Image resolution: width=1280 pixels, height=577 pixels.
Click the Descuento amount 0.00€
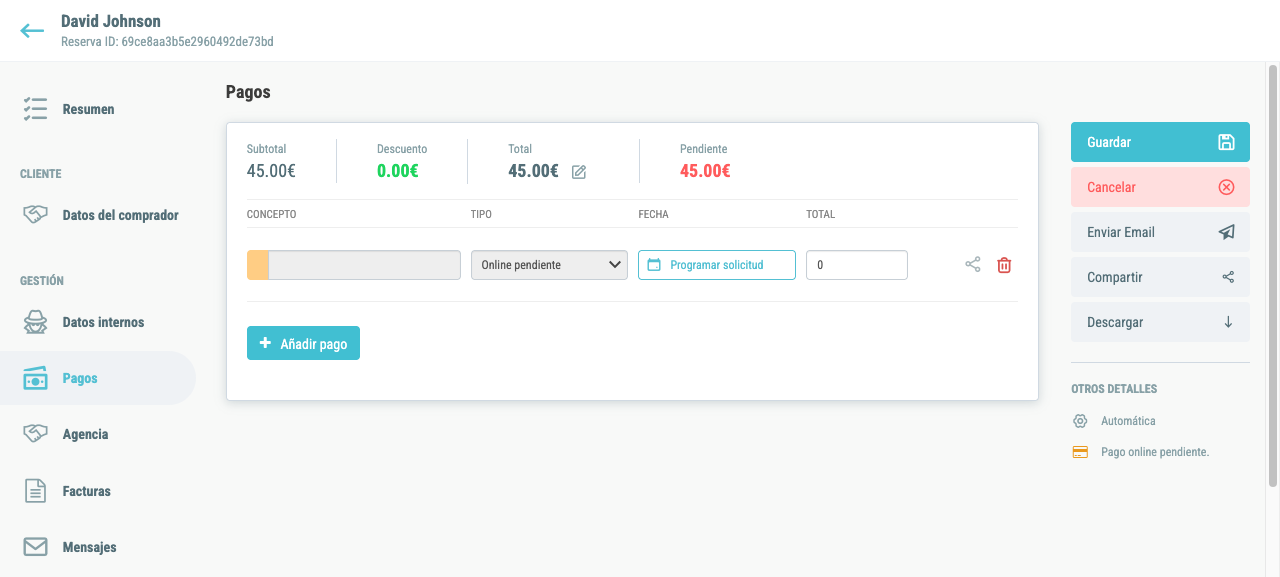click(398, 171)
